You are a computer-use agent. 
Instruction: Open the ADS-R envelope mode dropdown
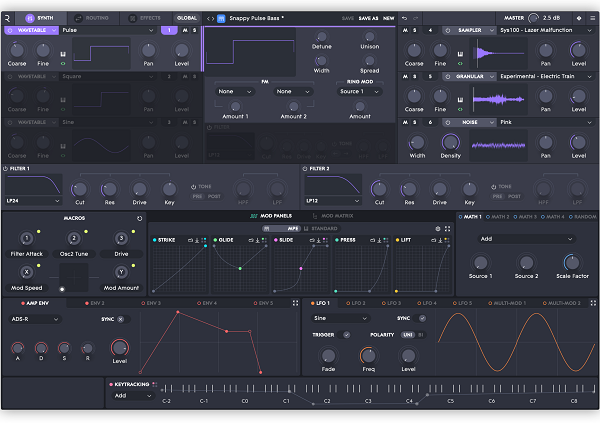point(34,319)
